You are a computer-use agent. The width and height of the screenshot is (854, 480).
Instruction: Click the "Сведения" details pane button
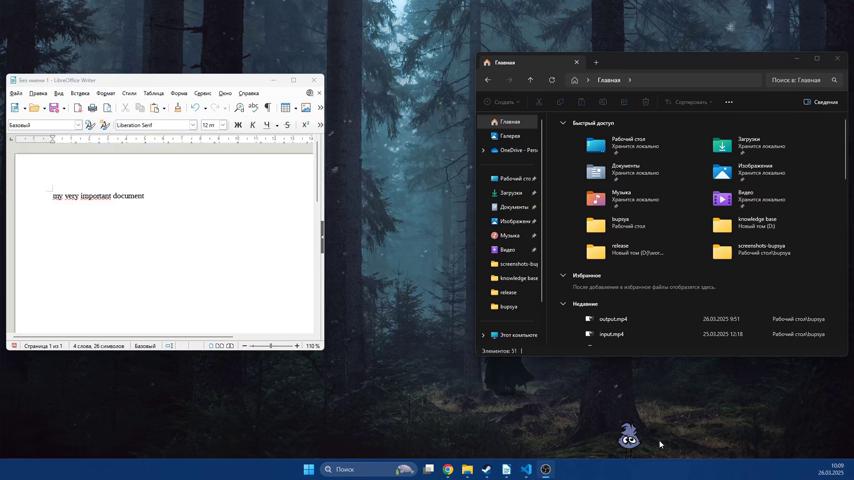tap(820, 102)
